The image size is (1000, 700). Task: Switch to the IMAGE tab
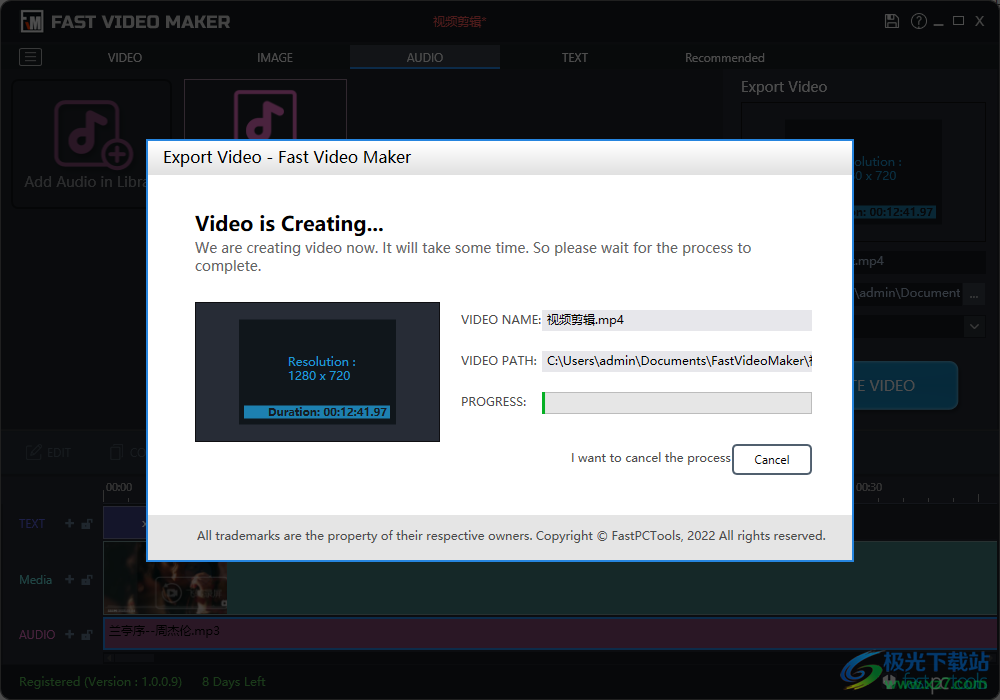pos(275,57)
